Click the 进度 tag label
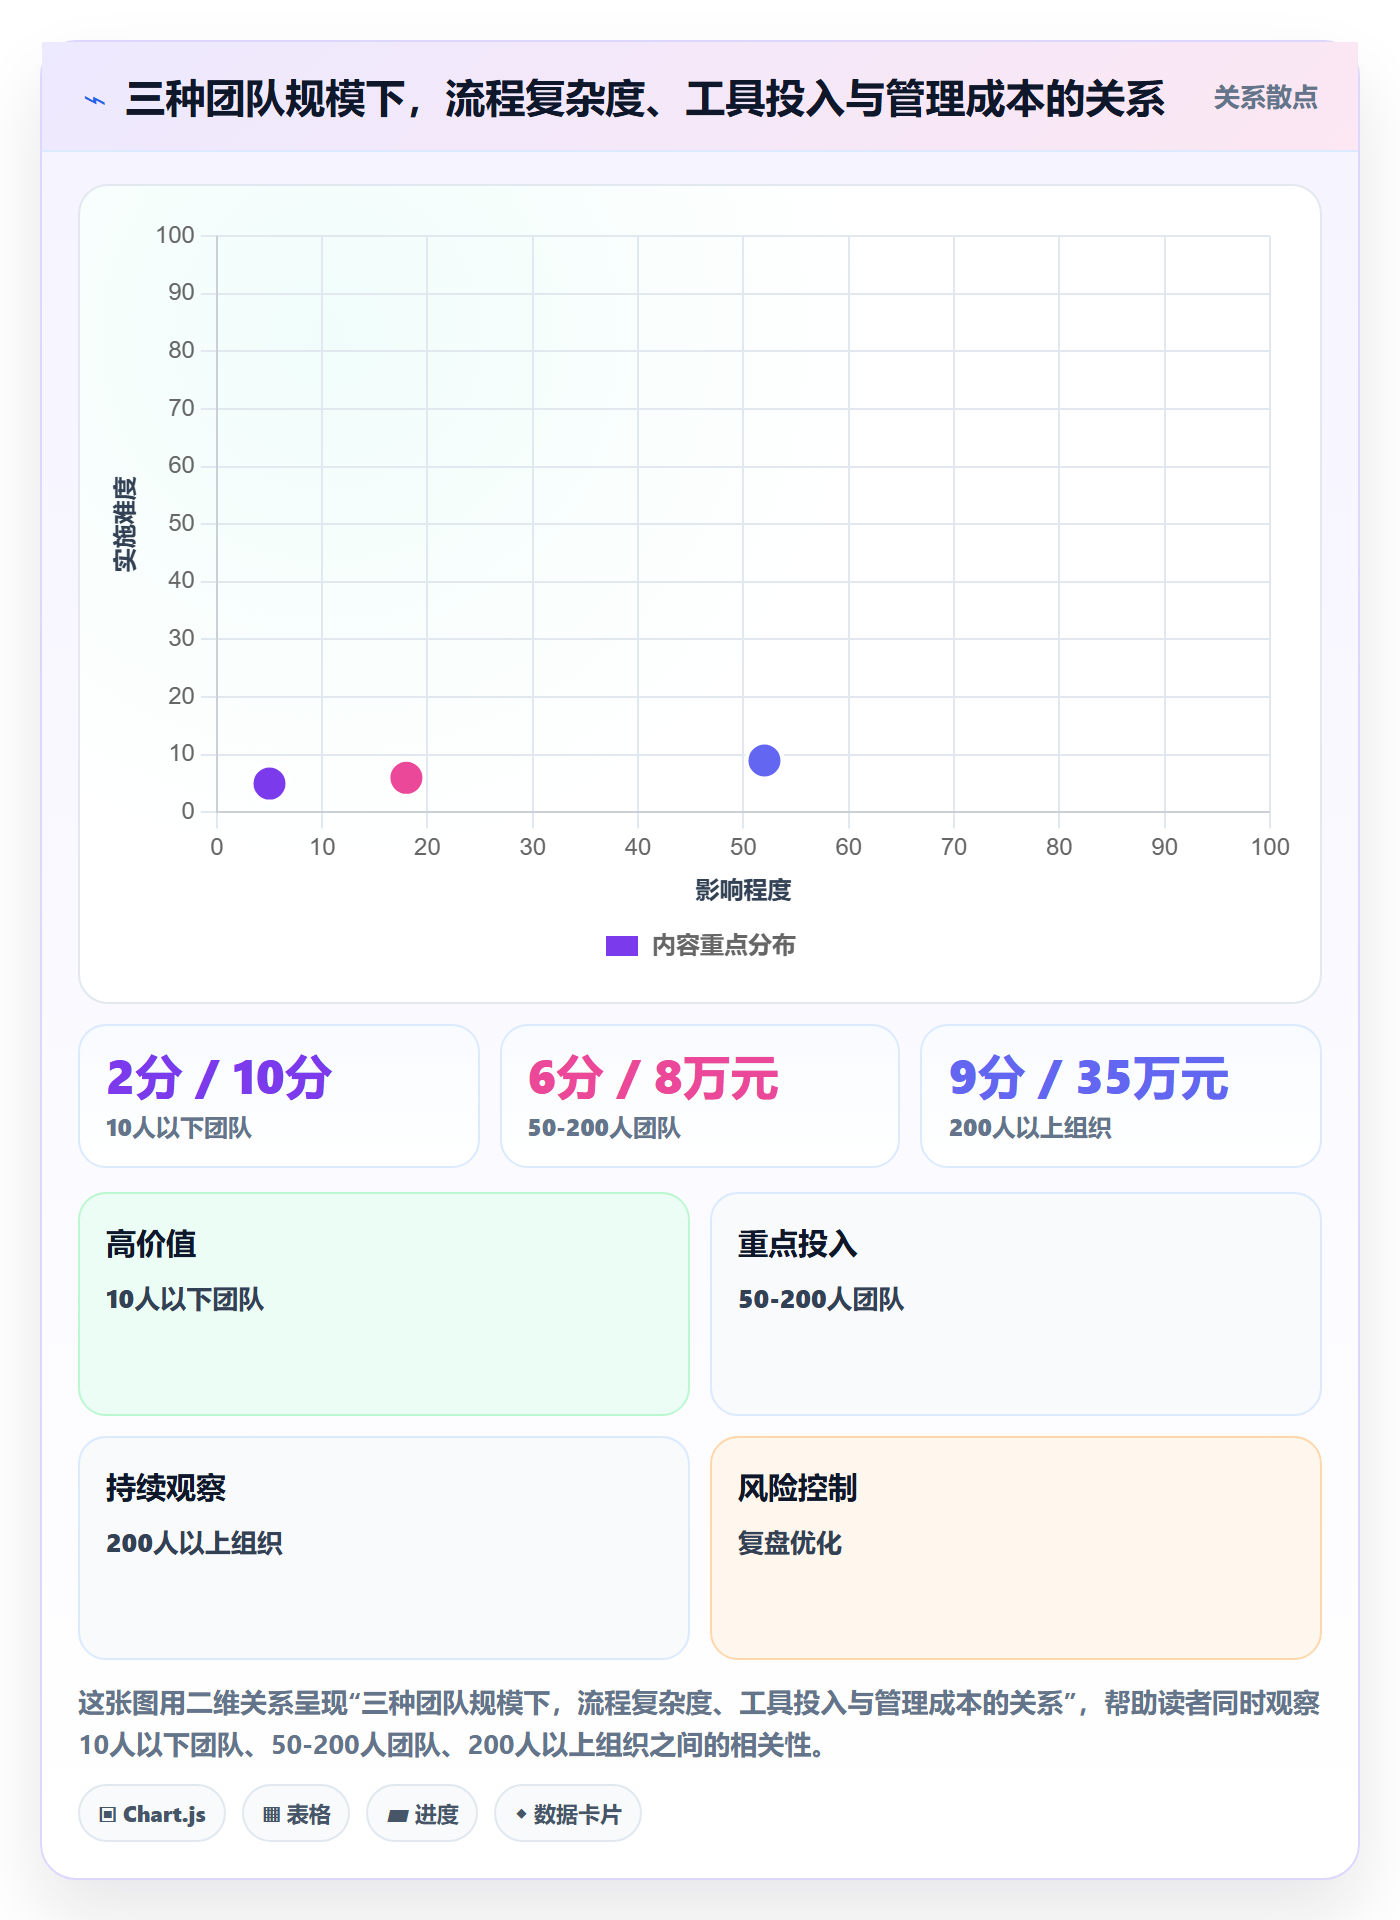The image size is (1400, 1920). point(437,1814)
